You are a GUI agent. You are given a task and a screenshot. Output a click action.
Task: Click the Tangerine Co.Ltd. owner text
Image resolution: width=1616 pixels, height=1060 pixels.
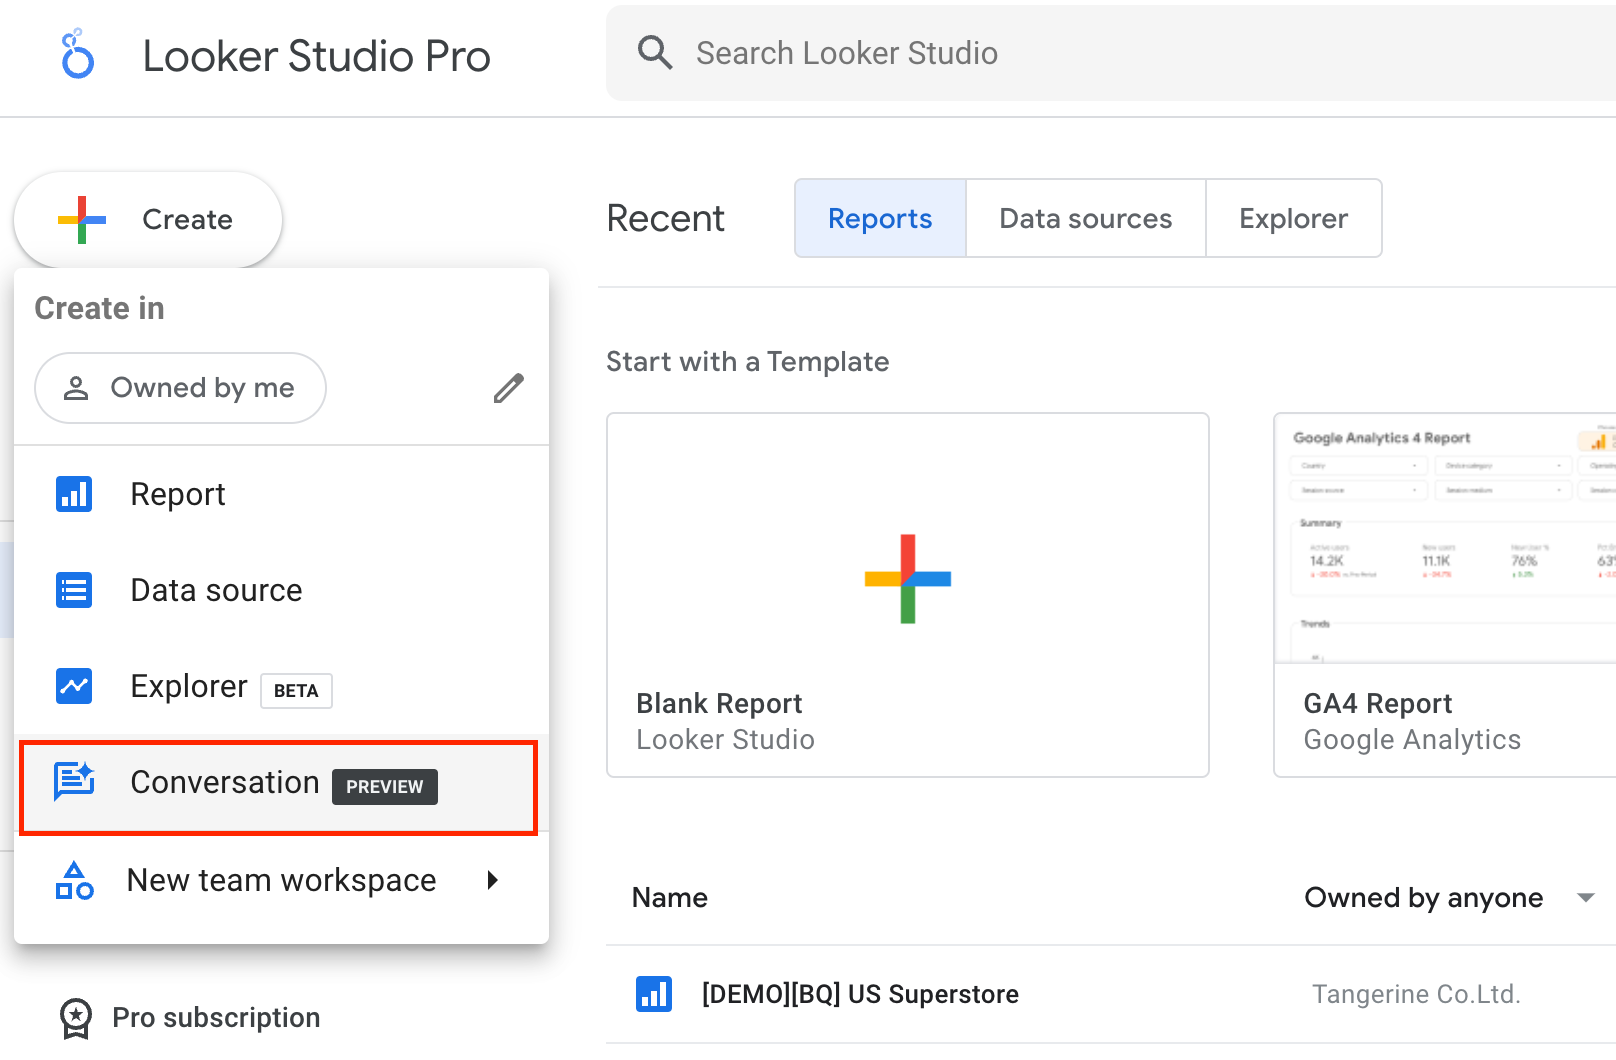coord(1416,994)
